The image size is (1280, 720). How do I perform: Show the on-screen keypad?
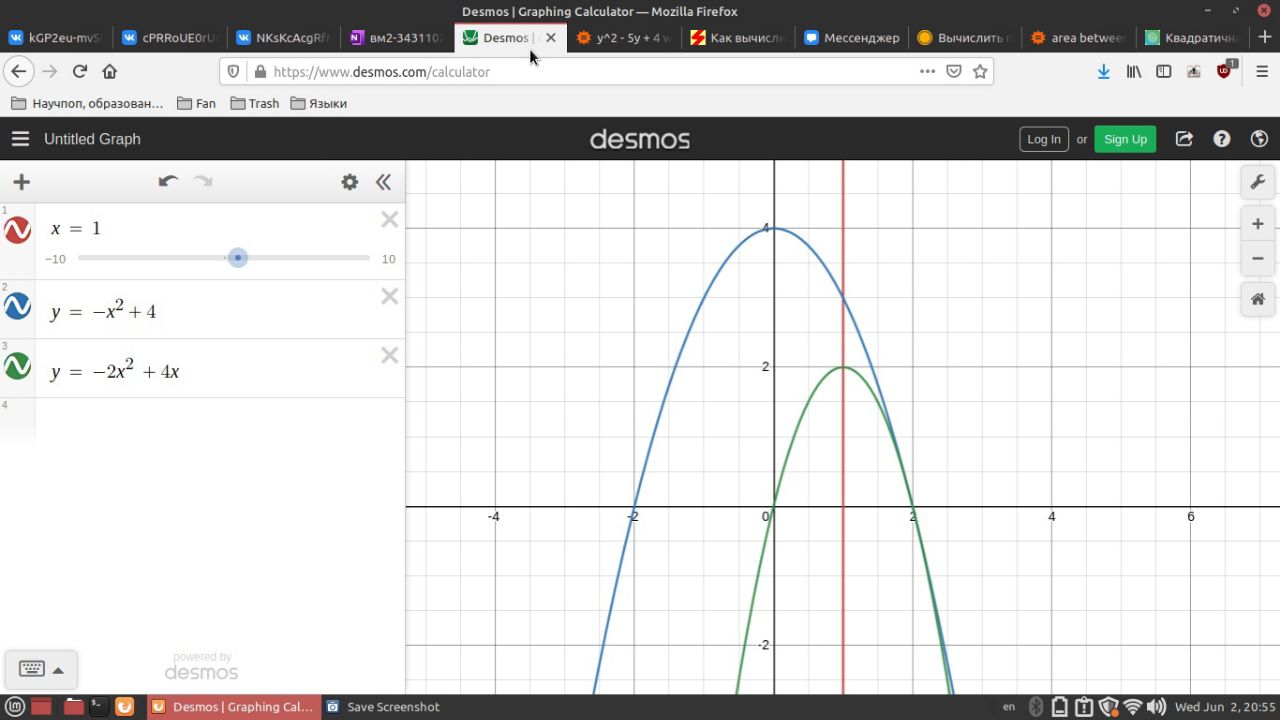[31, 669]
